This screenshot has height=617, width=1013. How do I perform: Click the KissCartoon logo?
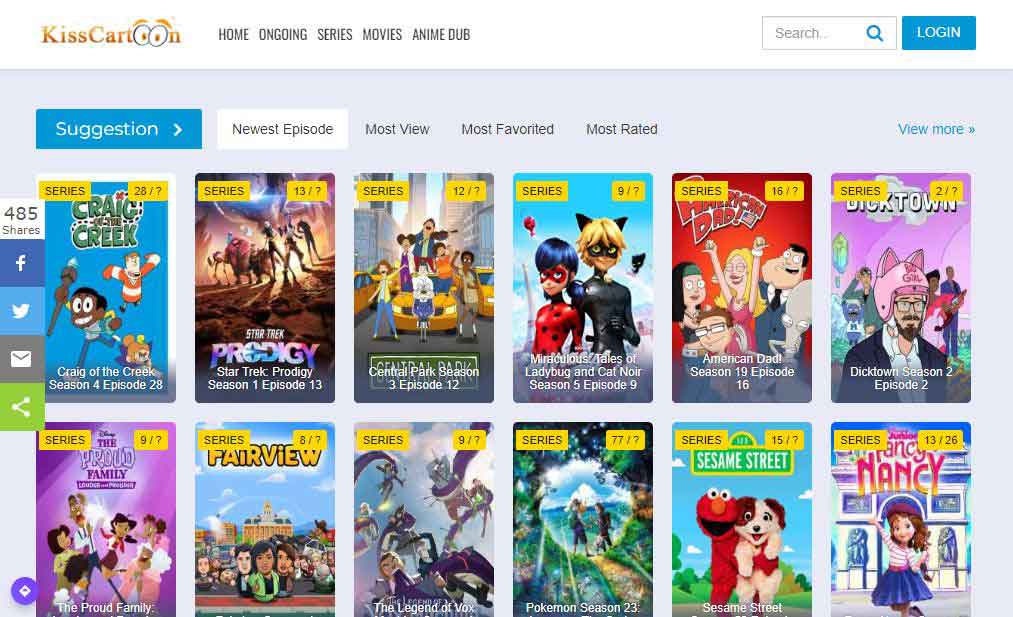click(111, 33)
